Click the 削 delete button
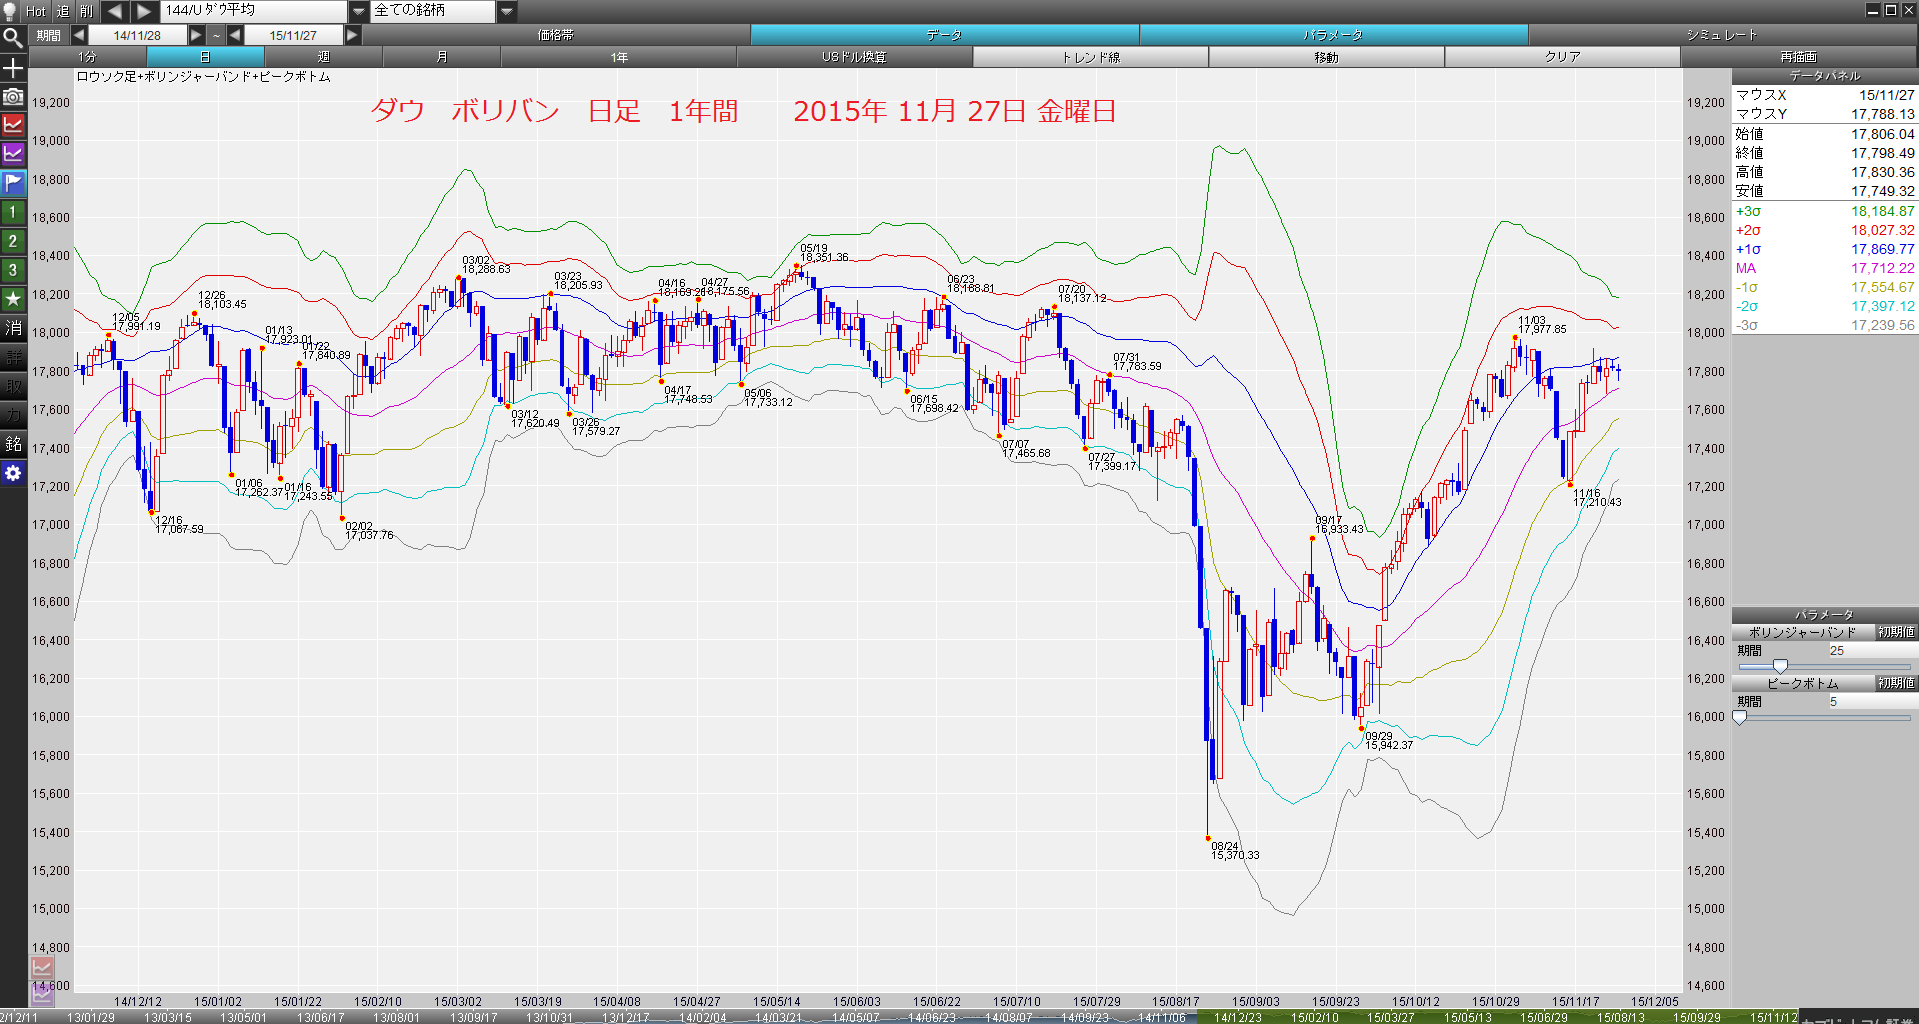Viewport: 1919px width, 1024px height. [87, 11]
